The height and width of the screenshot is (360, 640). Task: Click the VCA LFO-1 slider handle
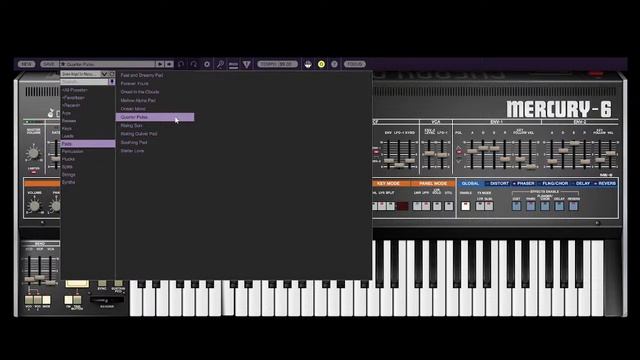442,155
